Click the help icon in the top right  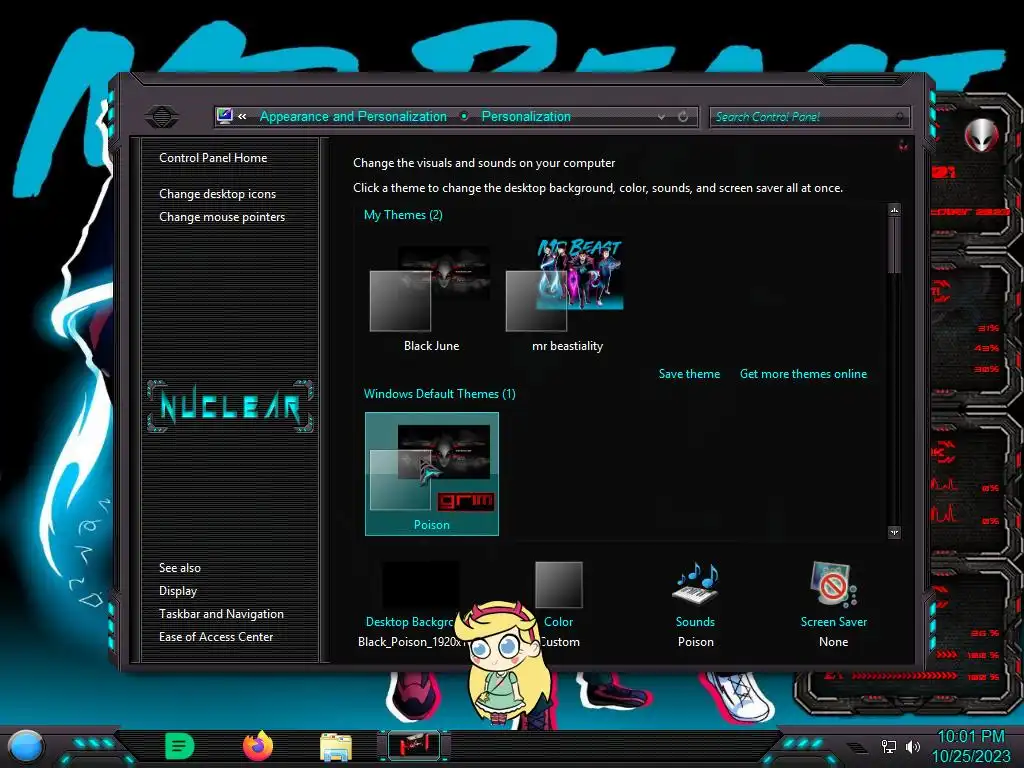click(903, 144)
